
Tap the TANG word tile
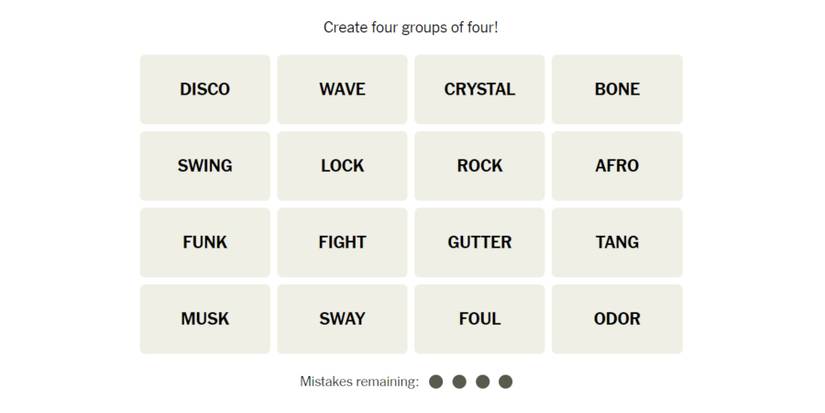click(x=617, y=242)
